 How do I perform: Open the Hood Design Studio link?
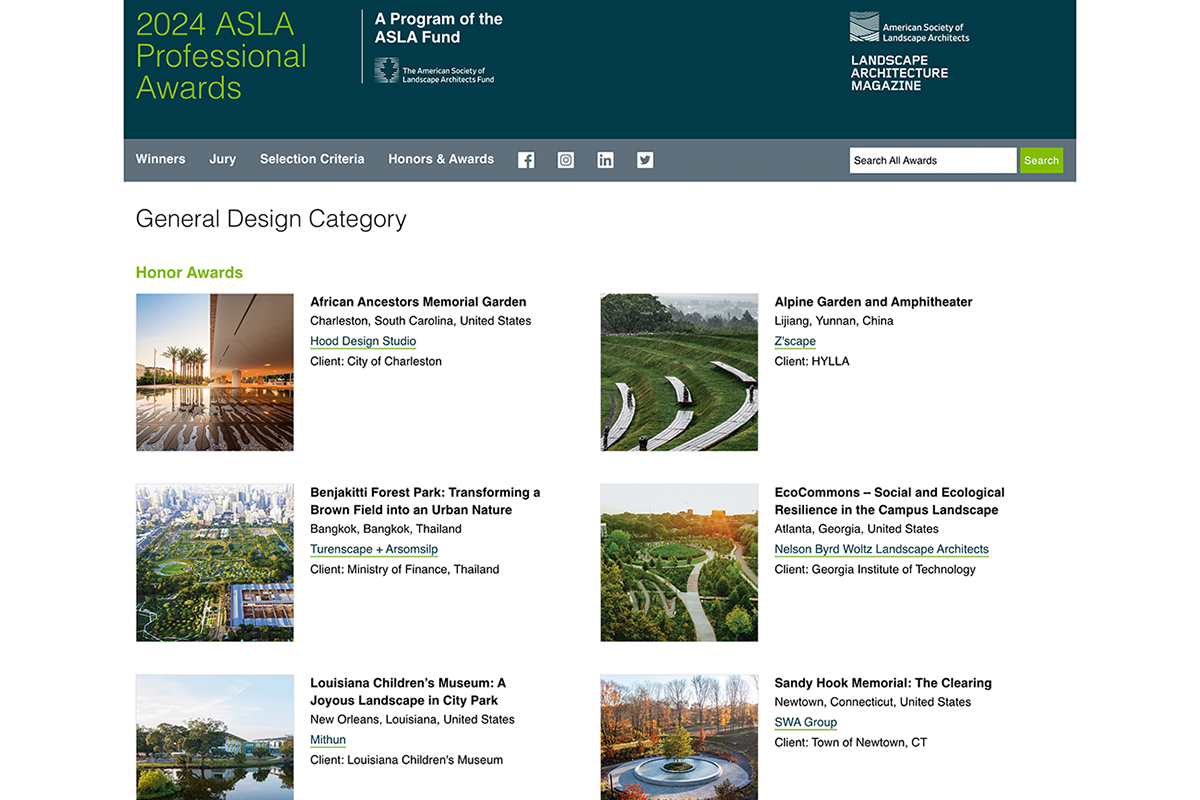pyautogui.click(x=363, y=341)
